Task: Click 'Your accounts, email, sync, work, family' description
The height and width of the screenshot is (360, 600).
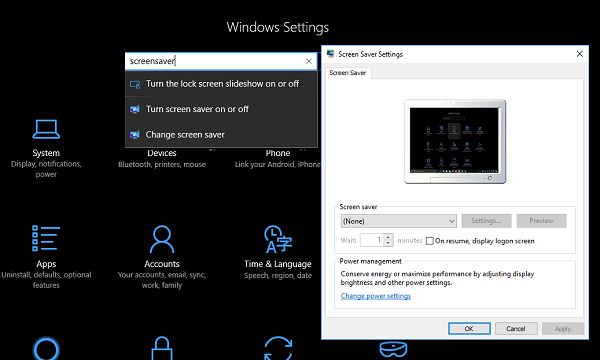Action: click(x=162, y=280)
